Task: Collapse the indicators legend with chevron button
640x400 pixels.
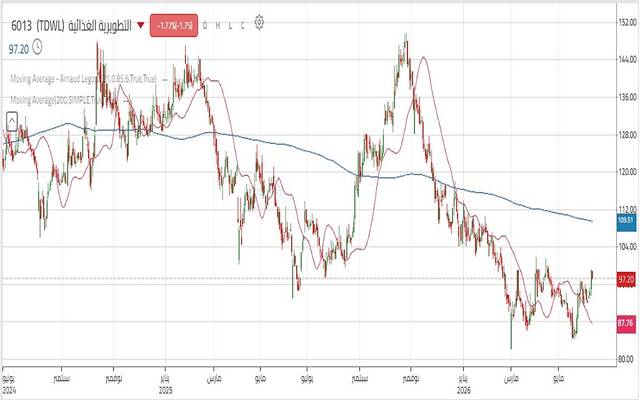Action: [12, 121]
